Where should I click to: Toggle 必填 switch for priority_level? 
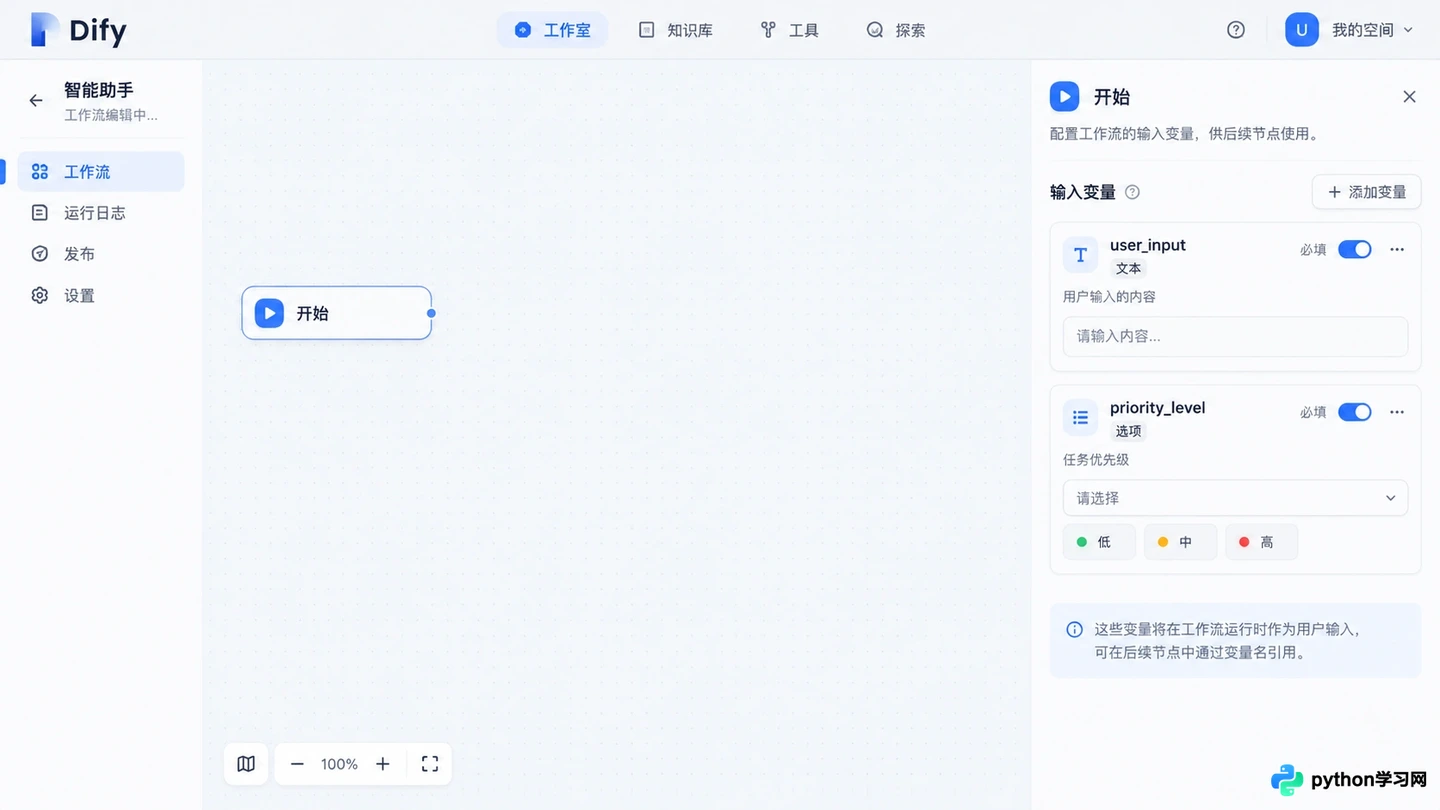(1355, 412)
